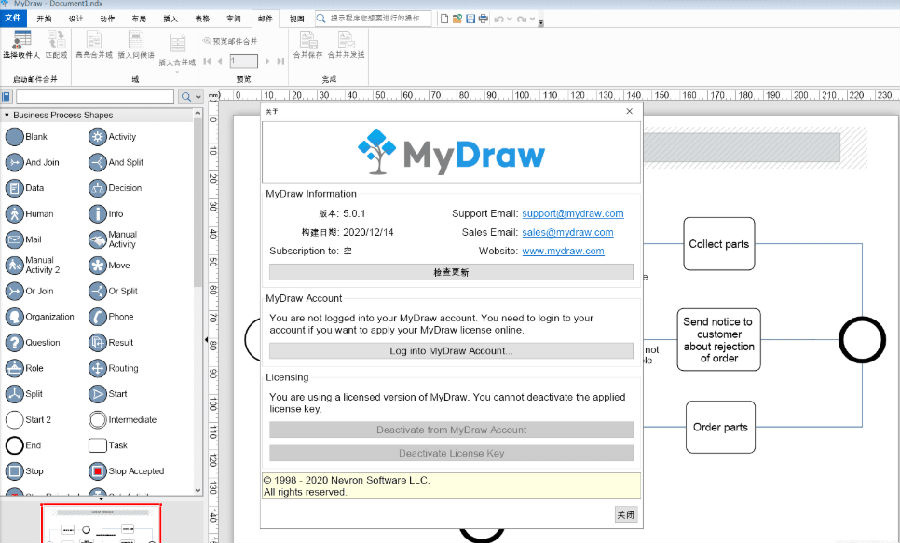The image size is (900, 543).
Task: Click Log into MyDraw Account button
Action: click(x=451, y=351)
